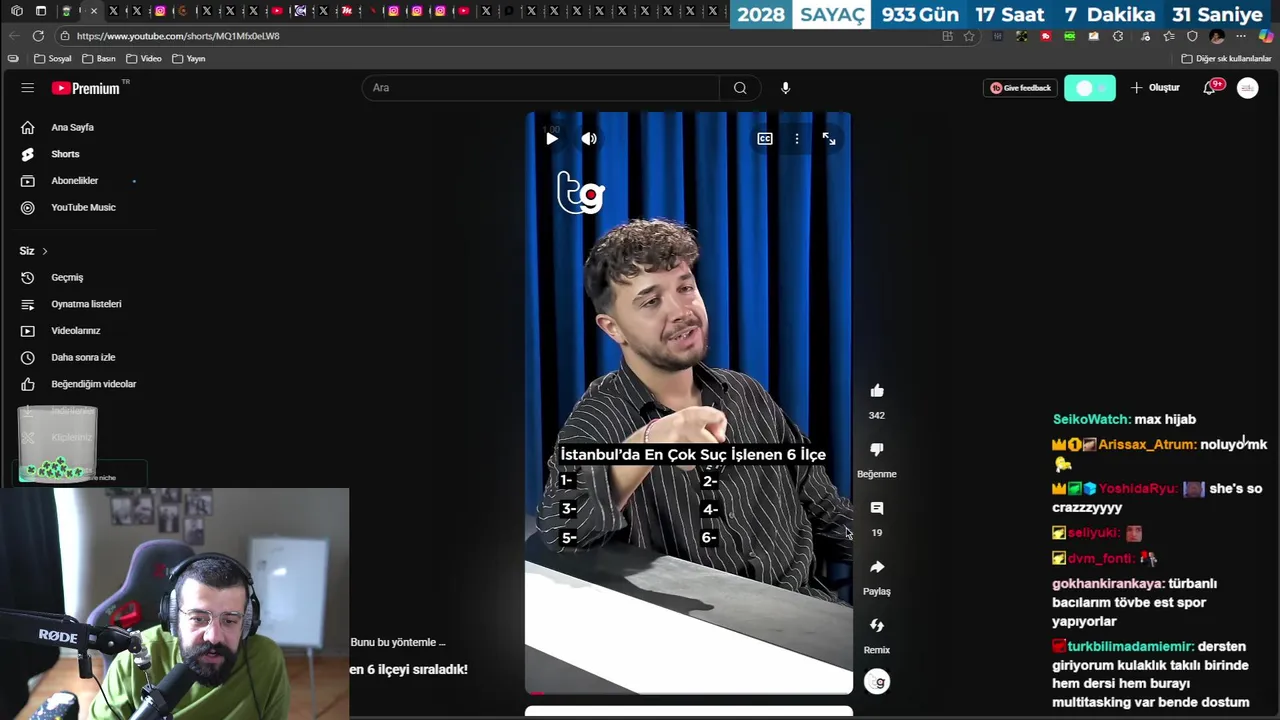The width and height of the screenshot is (1280, 720).
Task: Click the red extension icon in toolbar
Action: pos(1046,36)
